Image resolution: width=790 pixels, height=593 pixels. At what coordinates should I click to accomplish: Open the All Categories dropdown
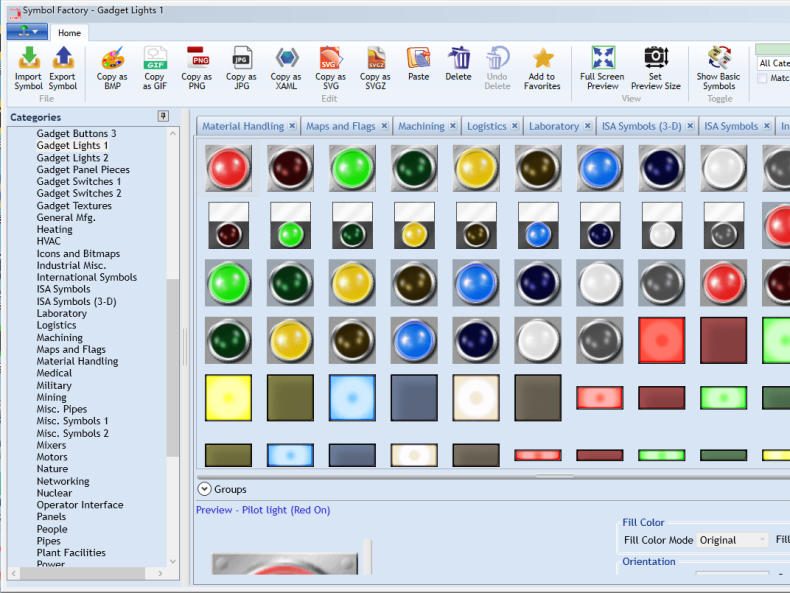[x=773, y=63]
